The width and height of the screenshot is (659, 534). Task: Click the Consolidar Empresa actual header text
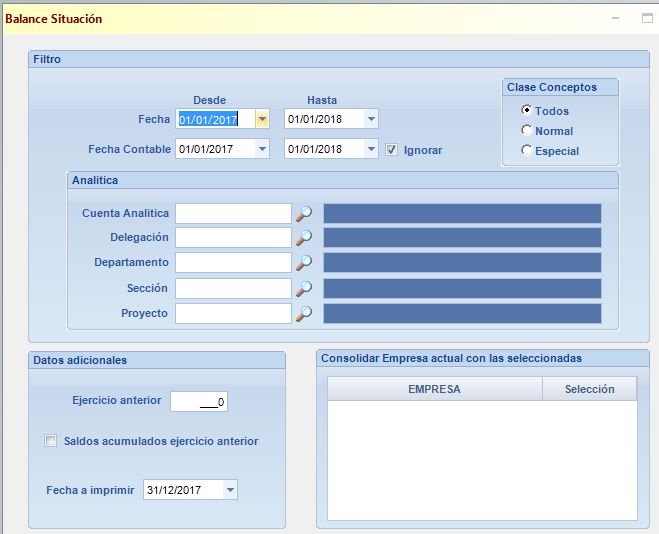(x=451, y=358)
